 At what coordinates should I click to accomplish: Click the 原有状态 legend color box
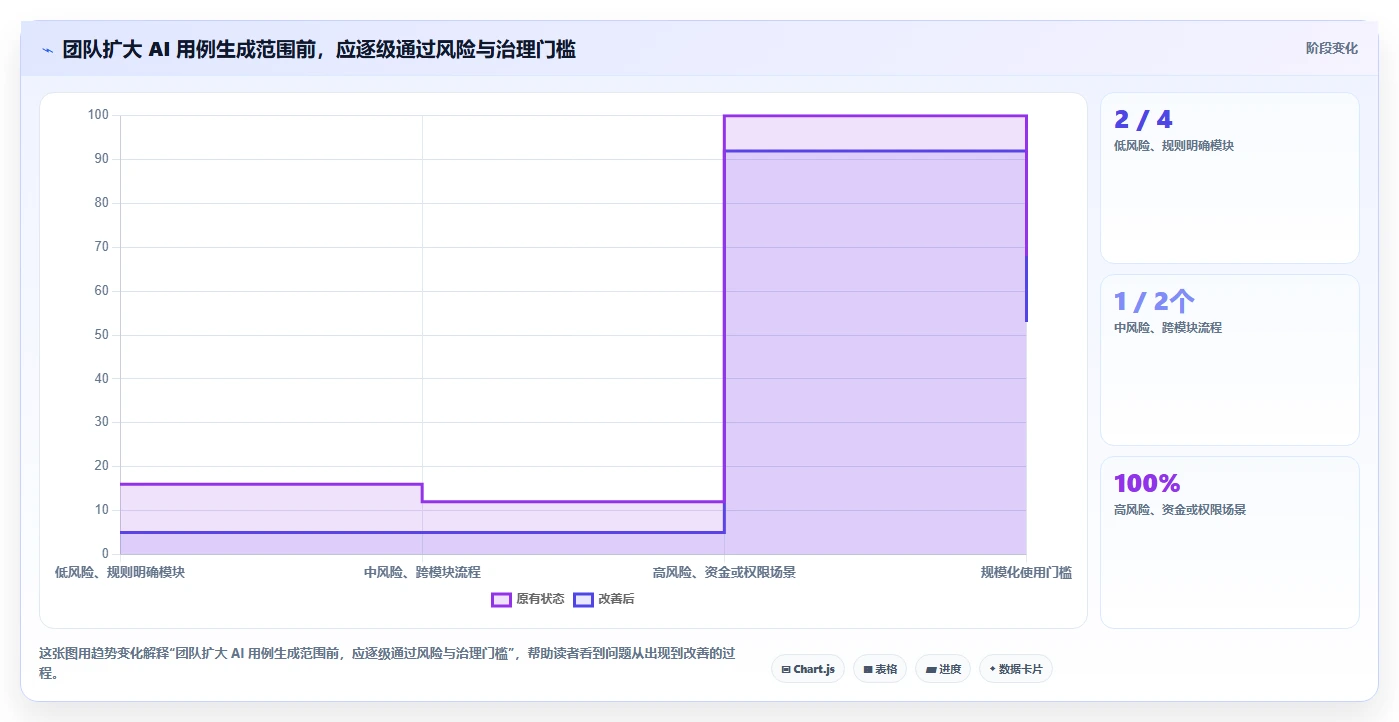(x=501, y=599)
